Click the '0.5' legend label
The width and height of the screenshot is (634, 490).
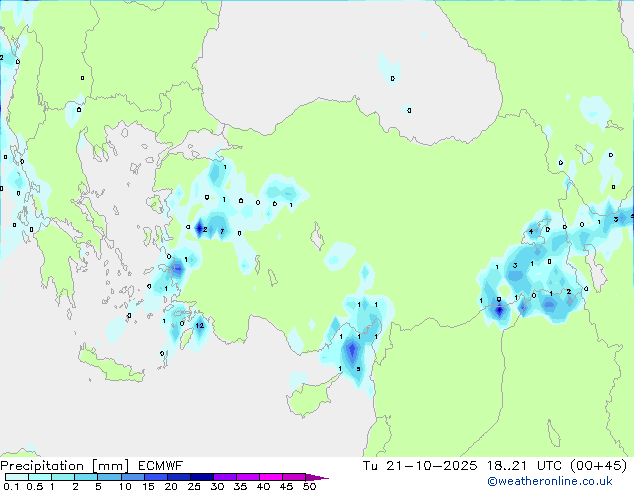(34, 486)
